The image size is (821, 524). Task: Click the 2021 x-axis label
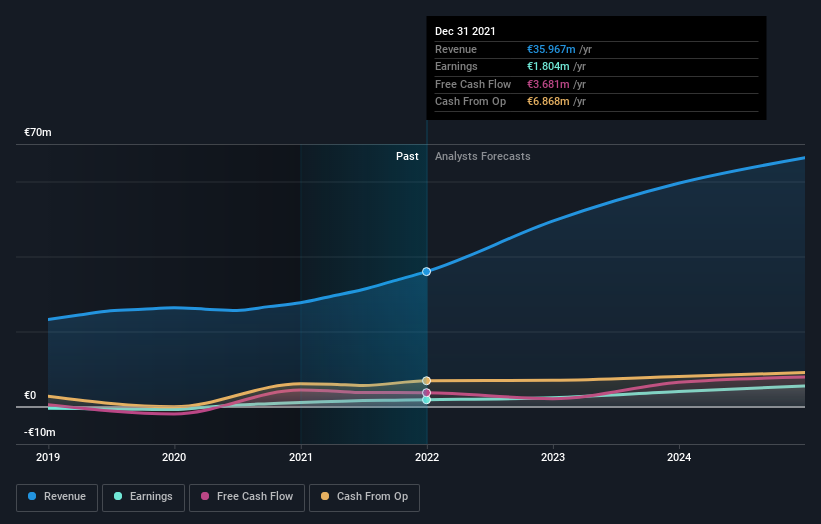click(x=301, y=457)
